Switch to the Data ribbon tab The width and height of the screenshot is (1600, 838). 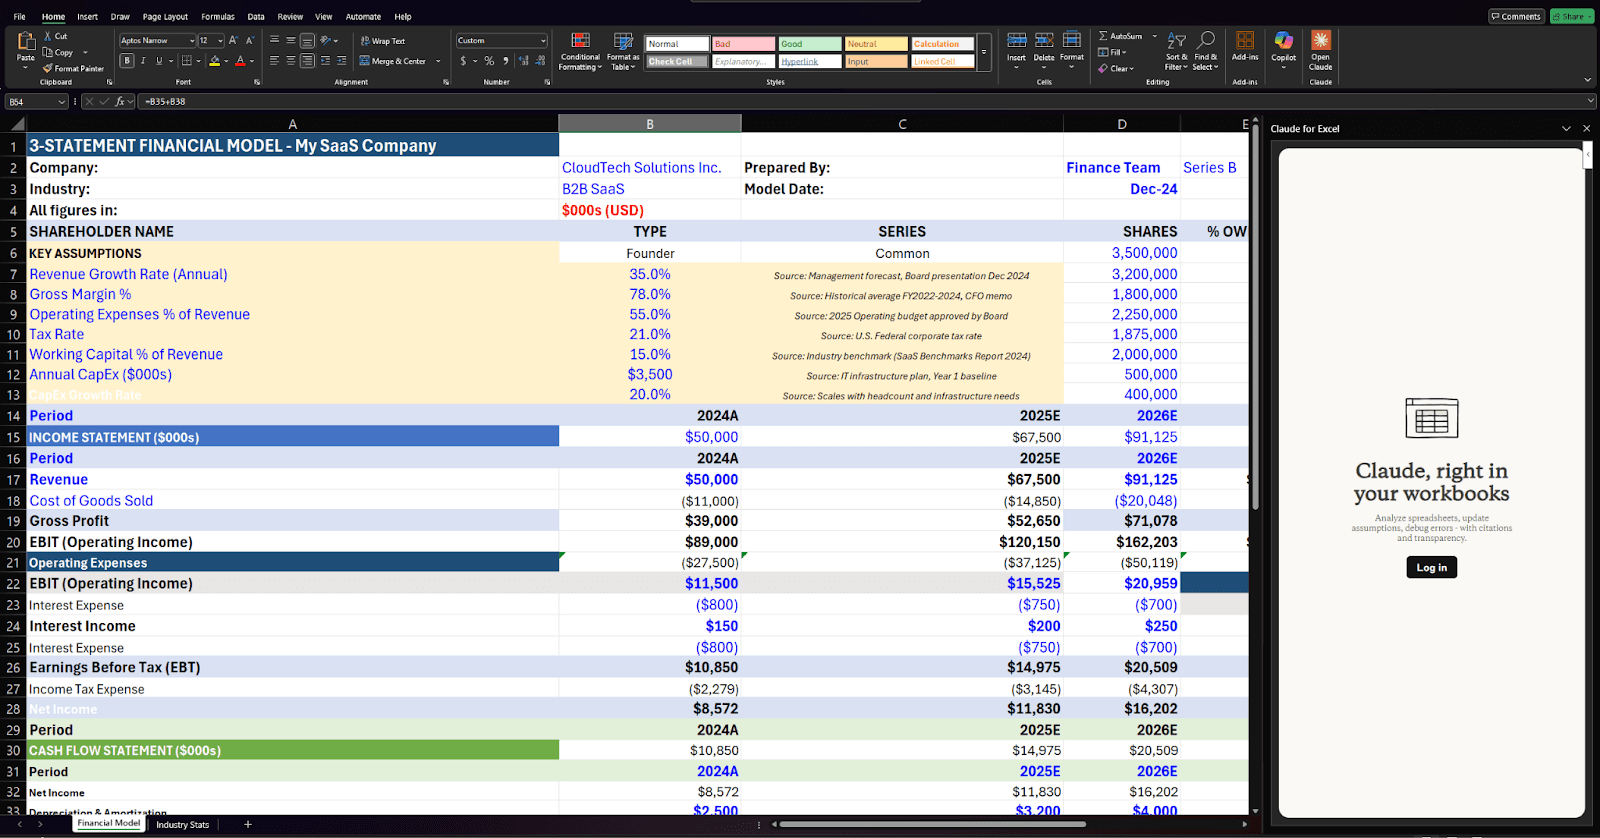coord(256,16)
